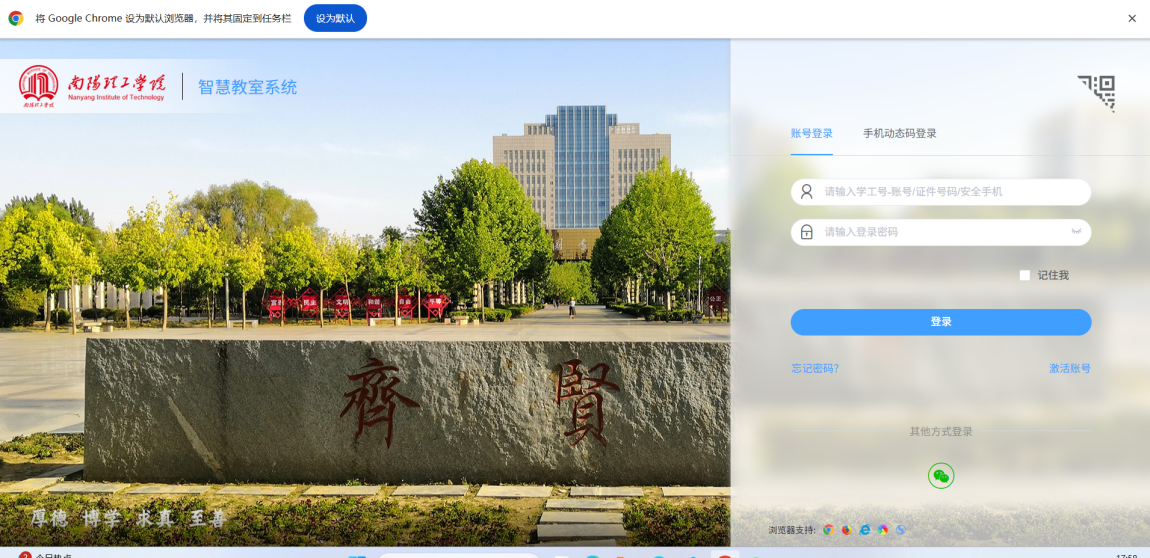Click the Internet Explorer support icon
The image size is (1150, 558).
(864, 530)
